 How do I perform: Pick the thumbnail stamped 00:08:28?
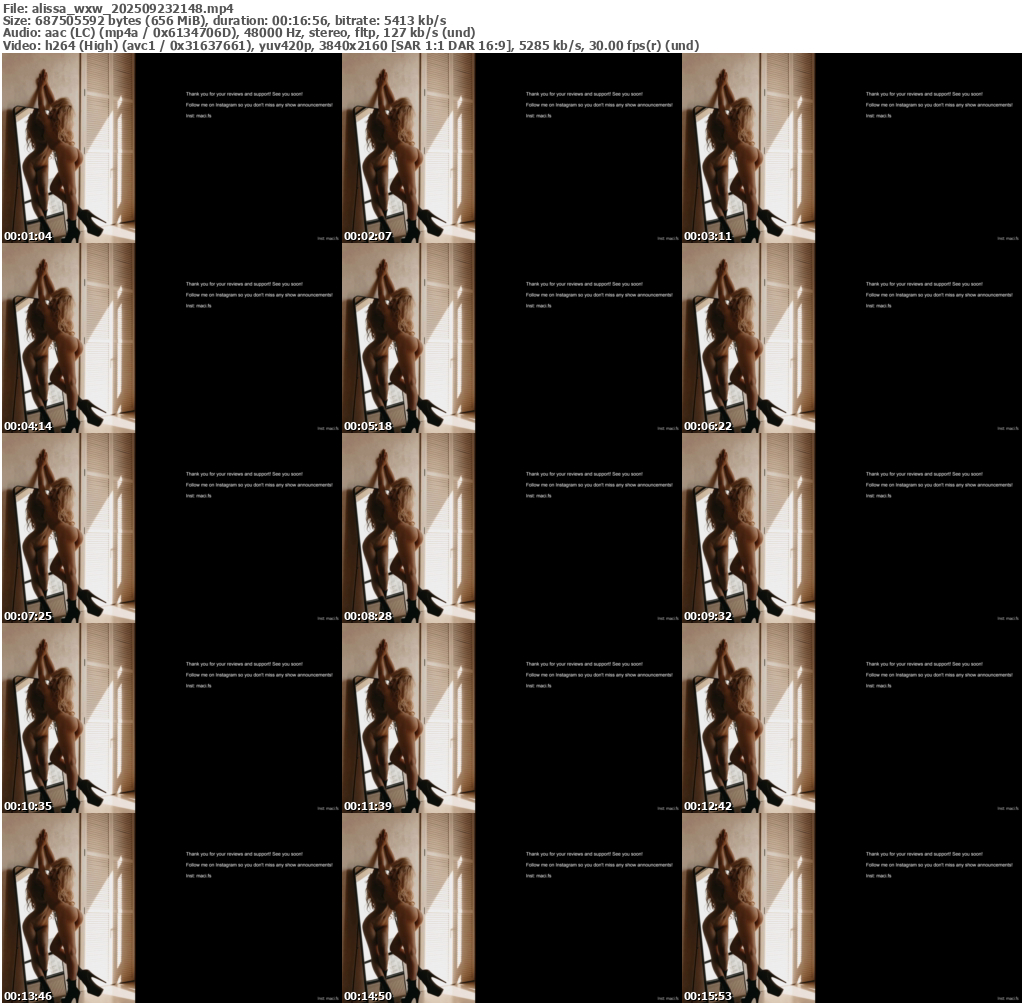[512, 528]
